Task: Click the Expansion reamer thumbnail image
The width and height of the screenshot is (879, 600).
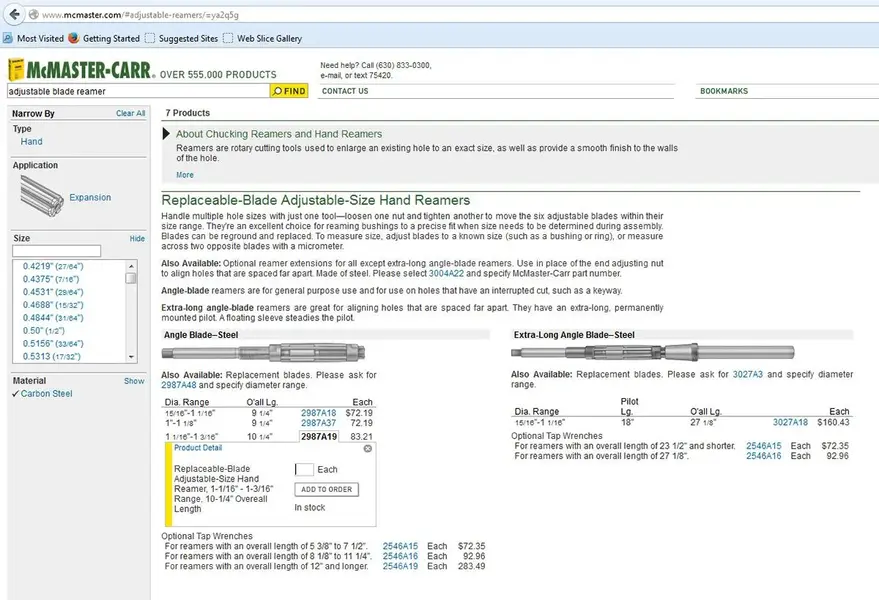Action: 41,196
